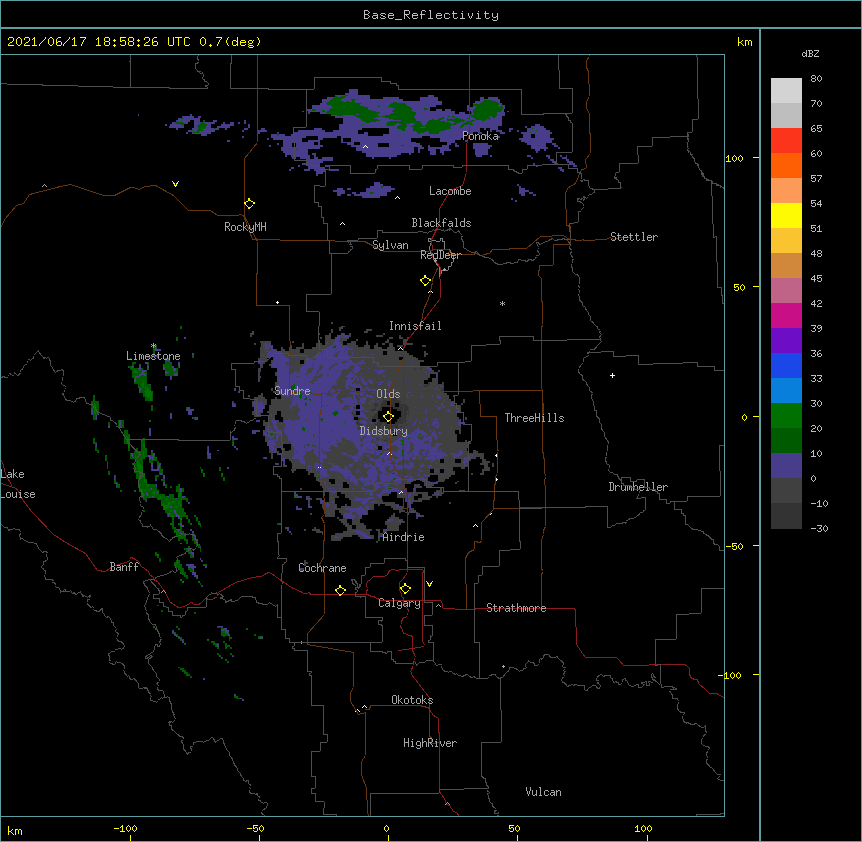862x842 pixels.
Task: Click the RedDeer city label
Action: [x=440, y=255]
